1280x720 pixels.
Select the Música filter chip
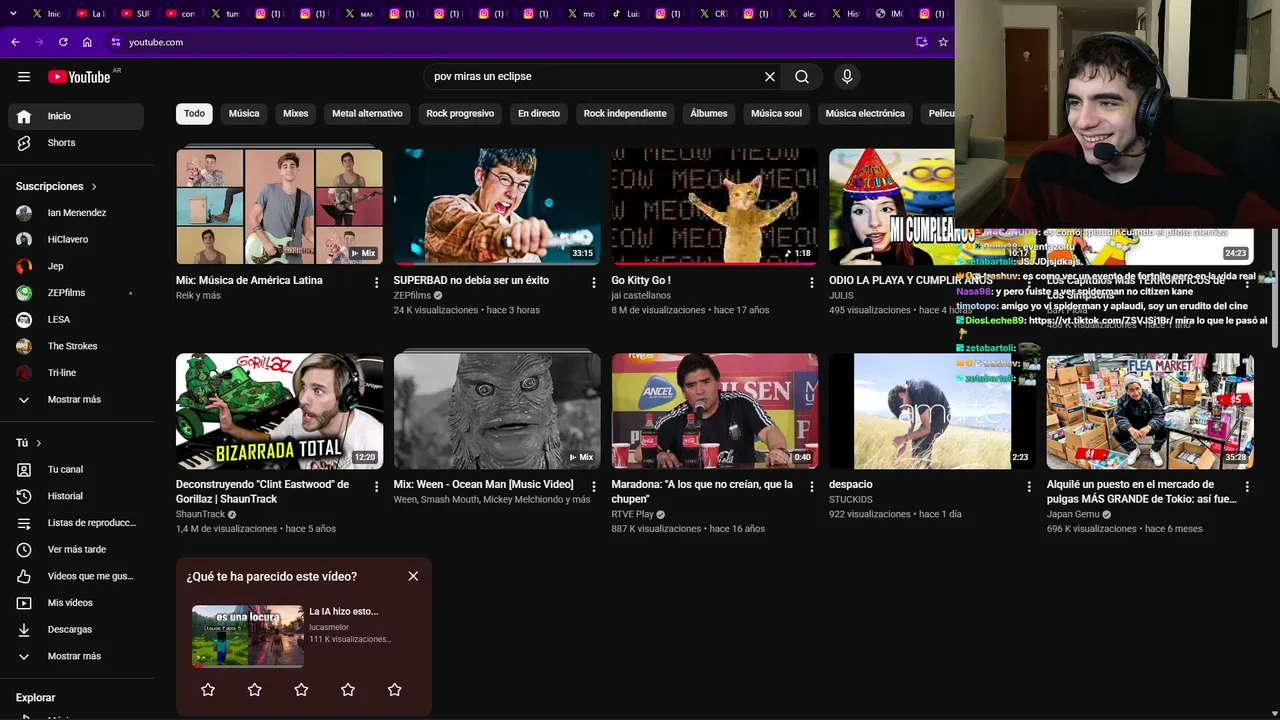coord(244,114)
